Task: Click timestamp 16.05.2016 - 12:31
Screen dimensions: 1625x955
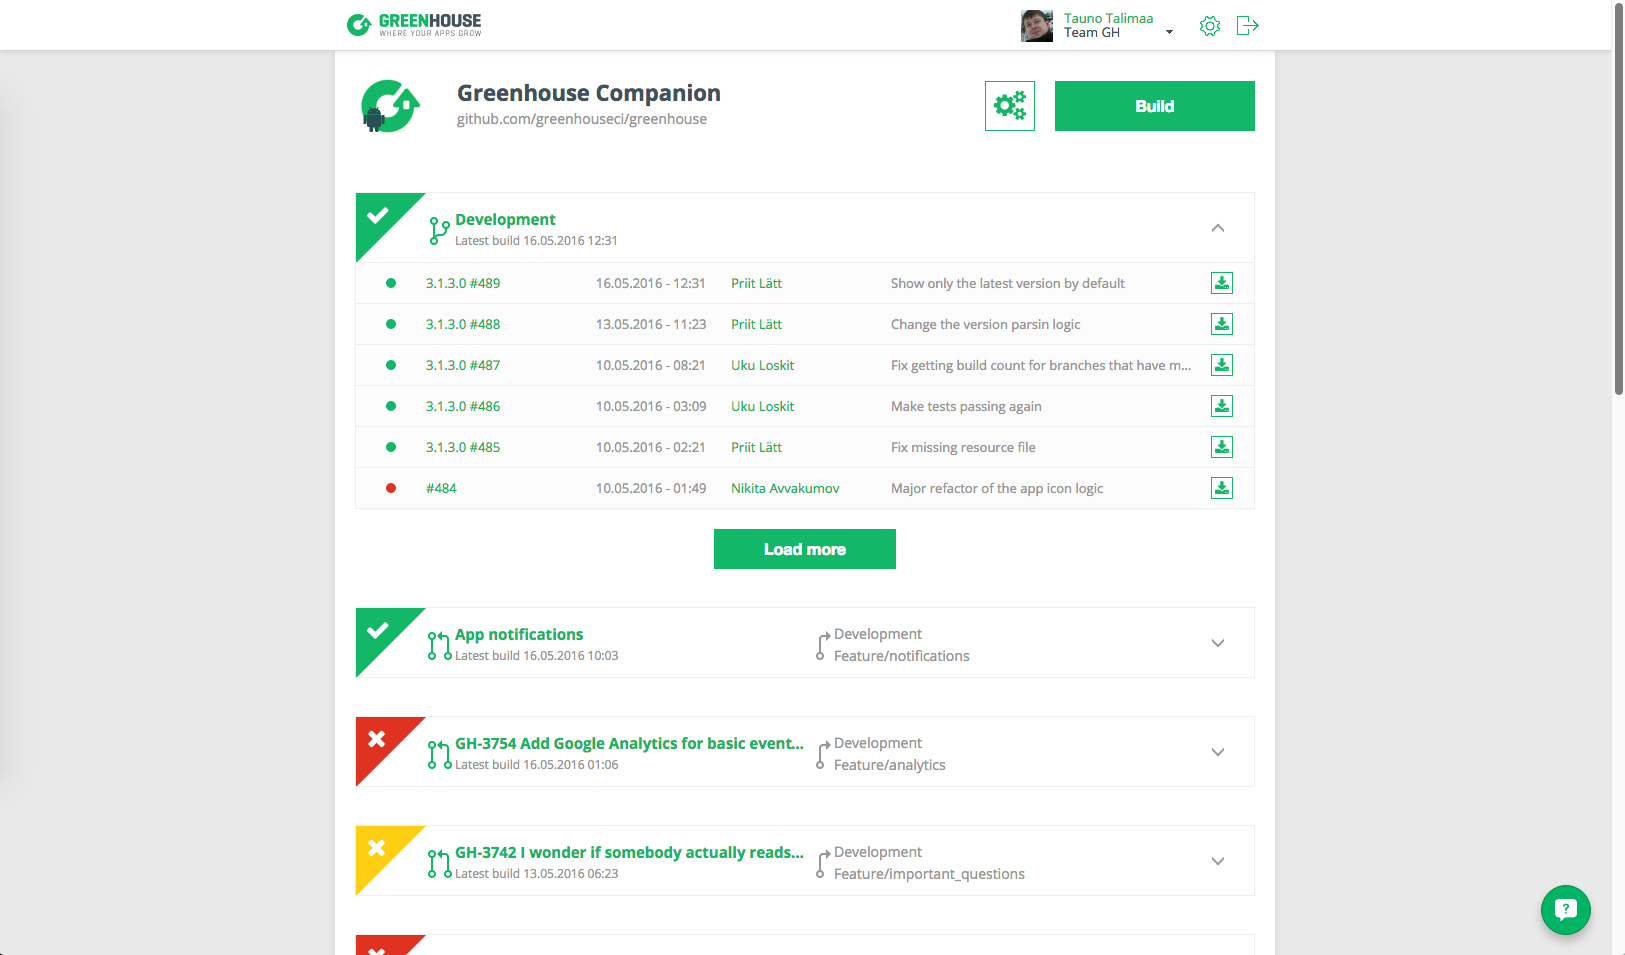Action: pos(651,283)
